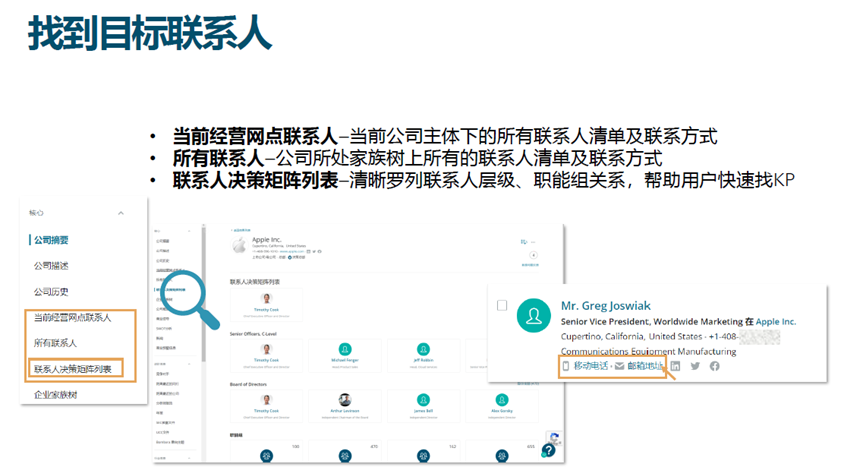
Task: Open 联系人决策矩阵列表 menu item
Action: coord(72,369)
